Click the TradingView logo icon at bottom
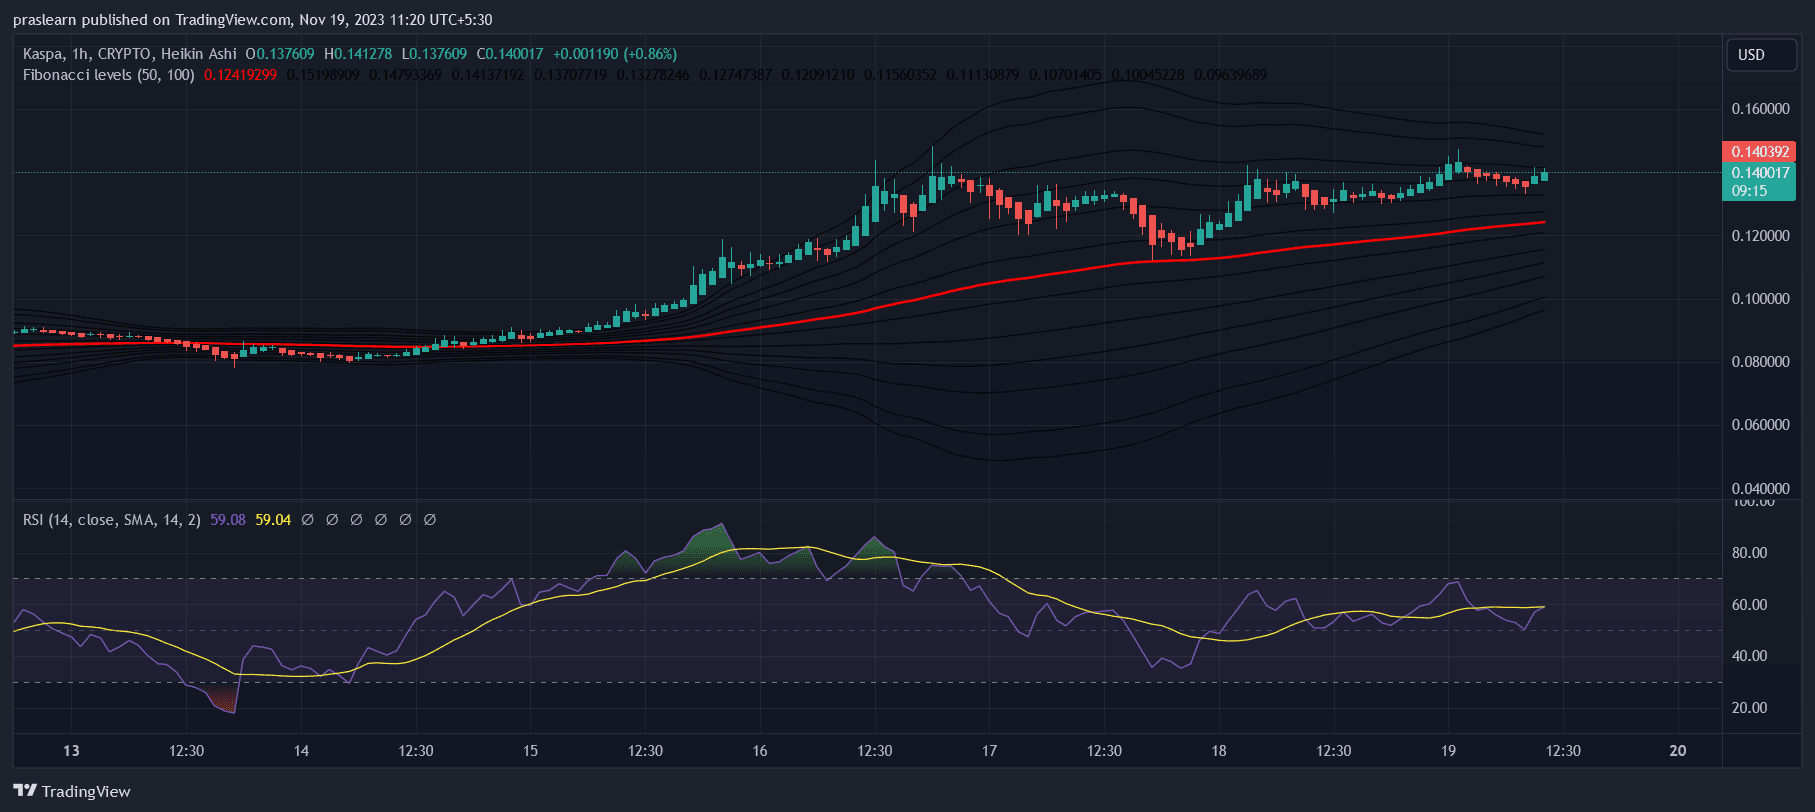Image resolution: width=1815 pixels, height=812 pixels. (25, 791)
